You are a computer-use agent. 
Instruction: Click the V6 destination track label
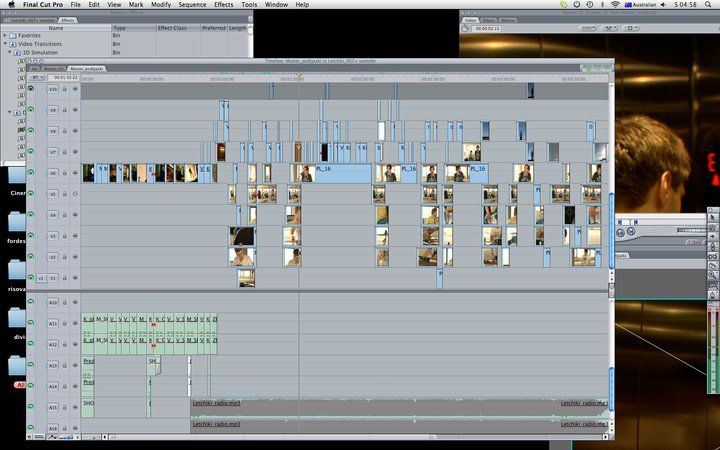pos(53,173)
